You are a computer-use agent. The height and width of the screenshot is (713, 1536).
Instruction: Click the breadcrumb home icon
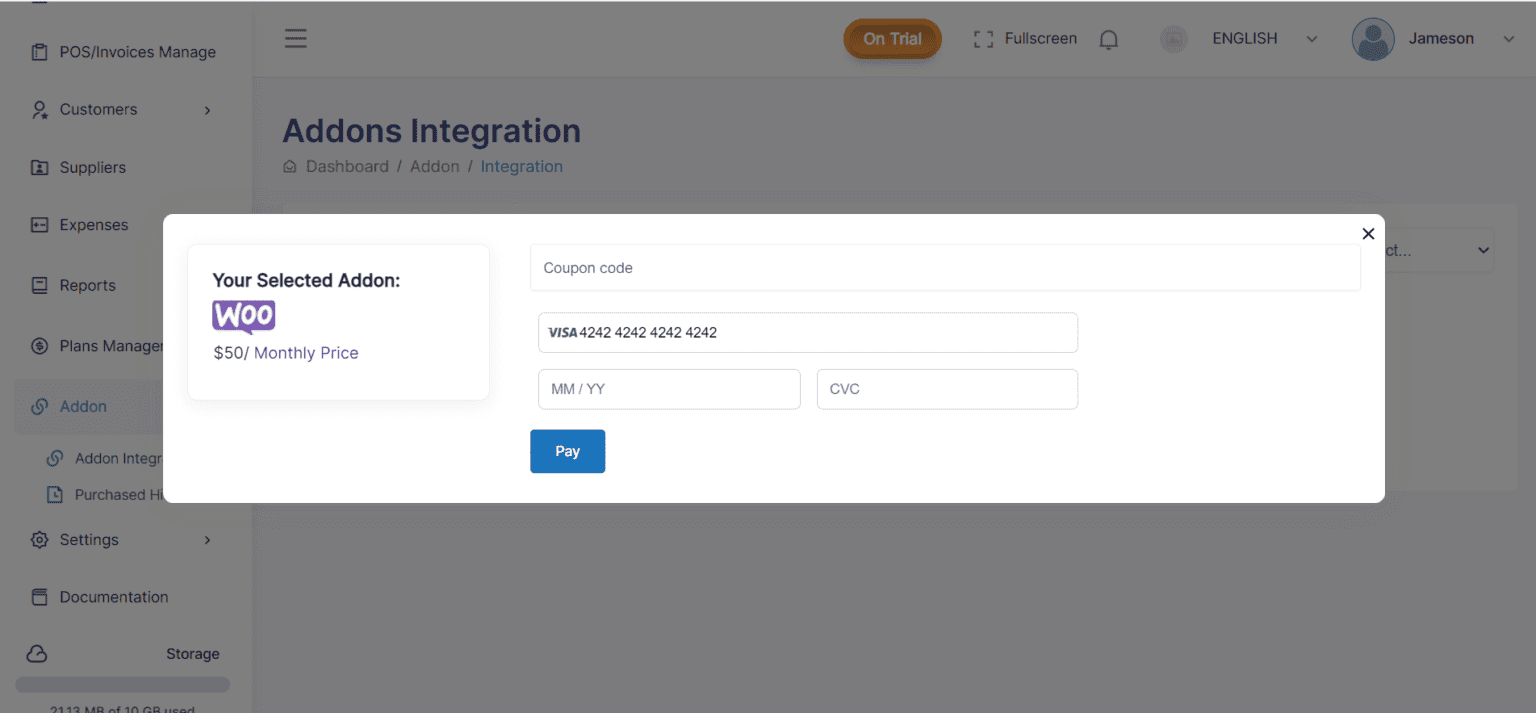[290, 167]
